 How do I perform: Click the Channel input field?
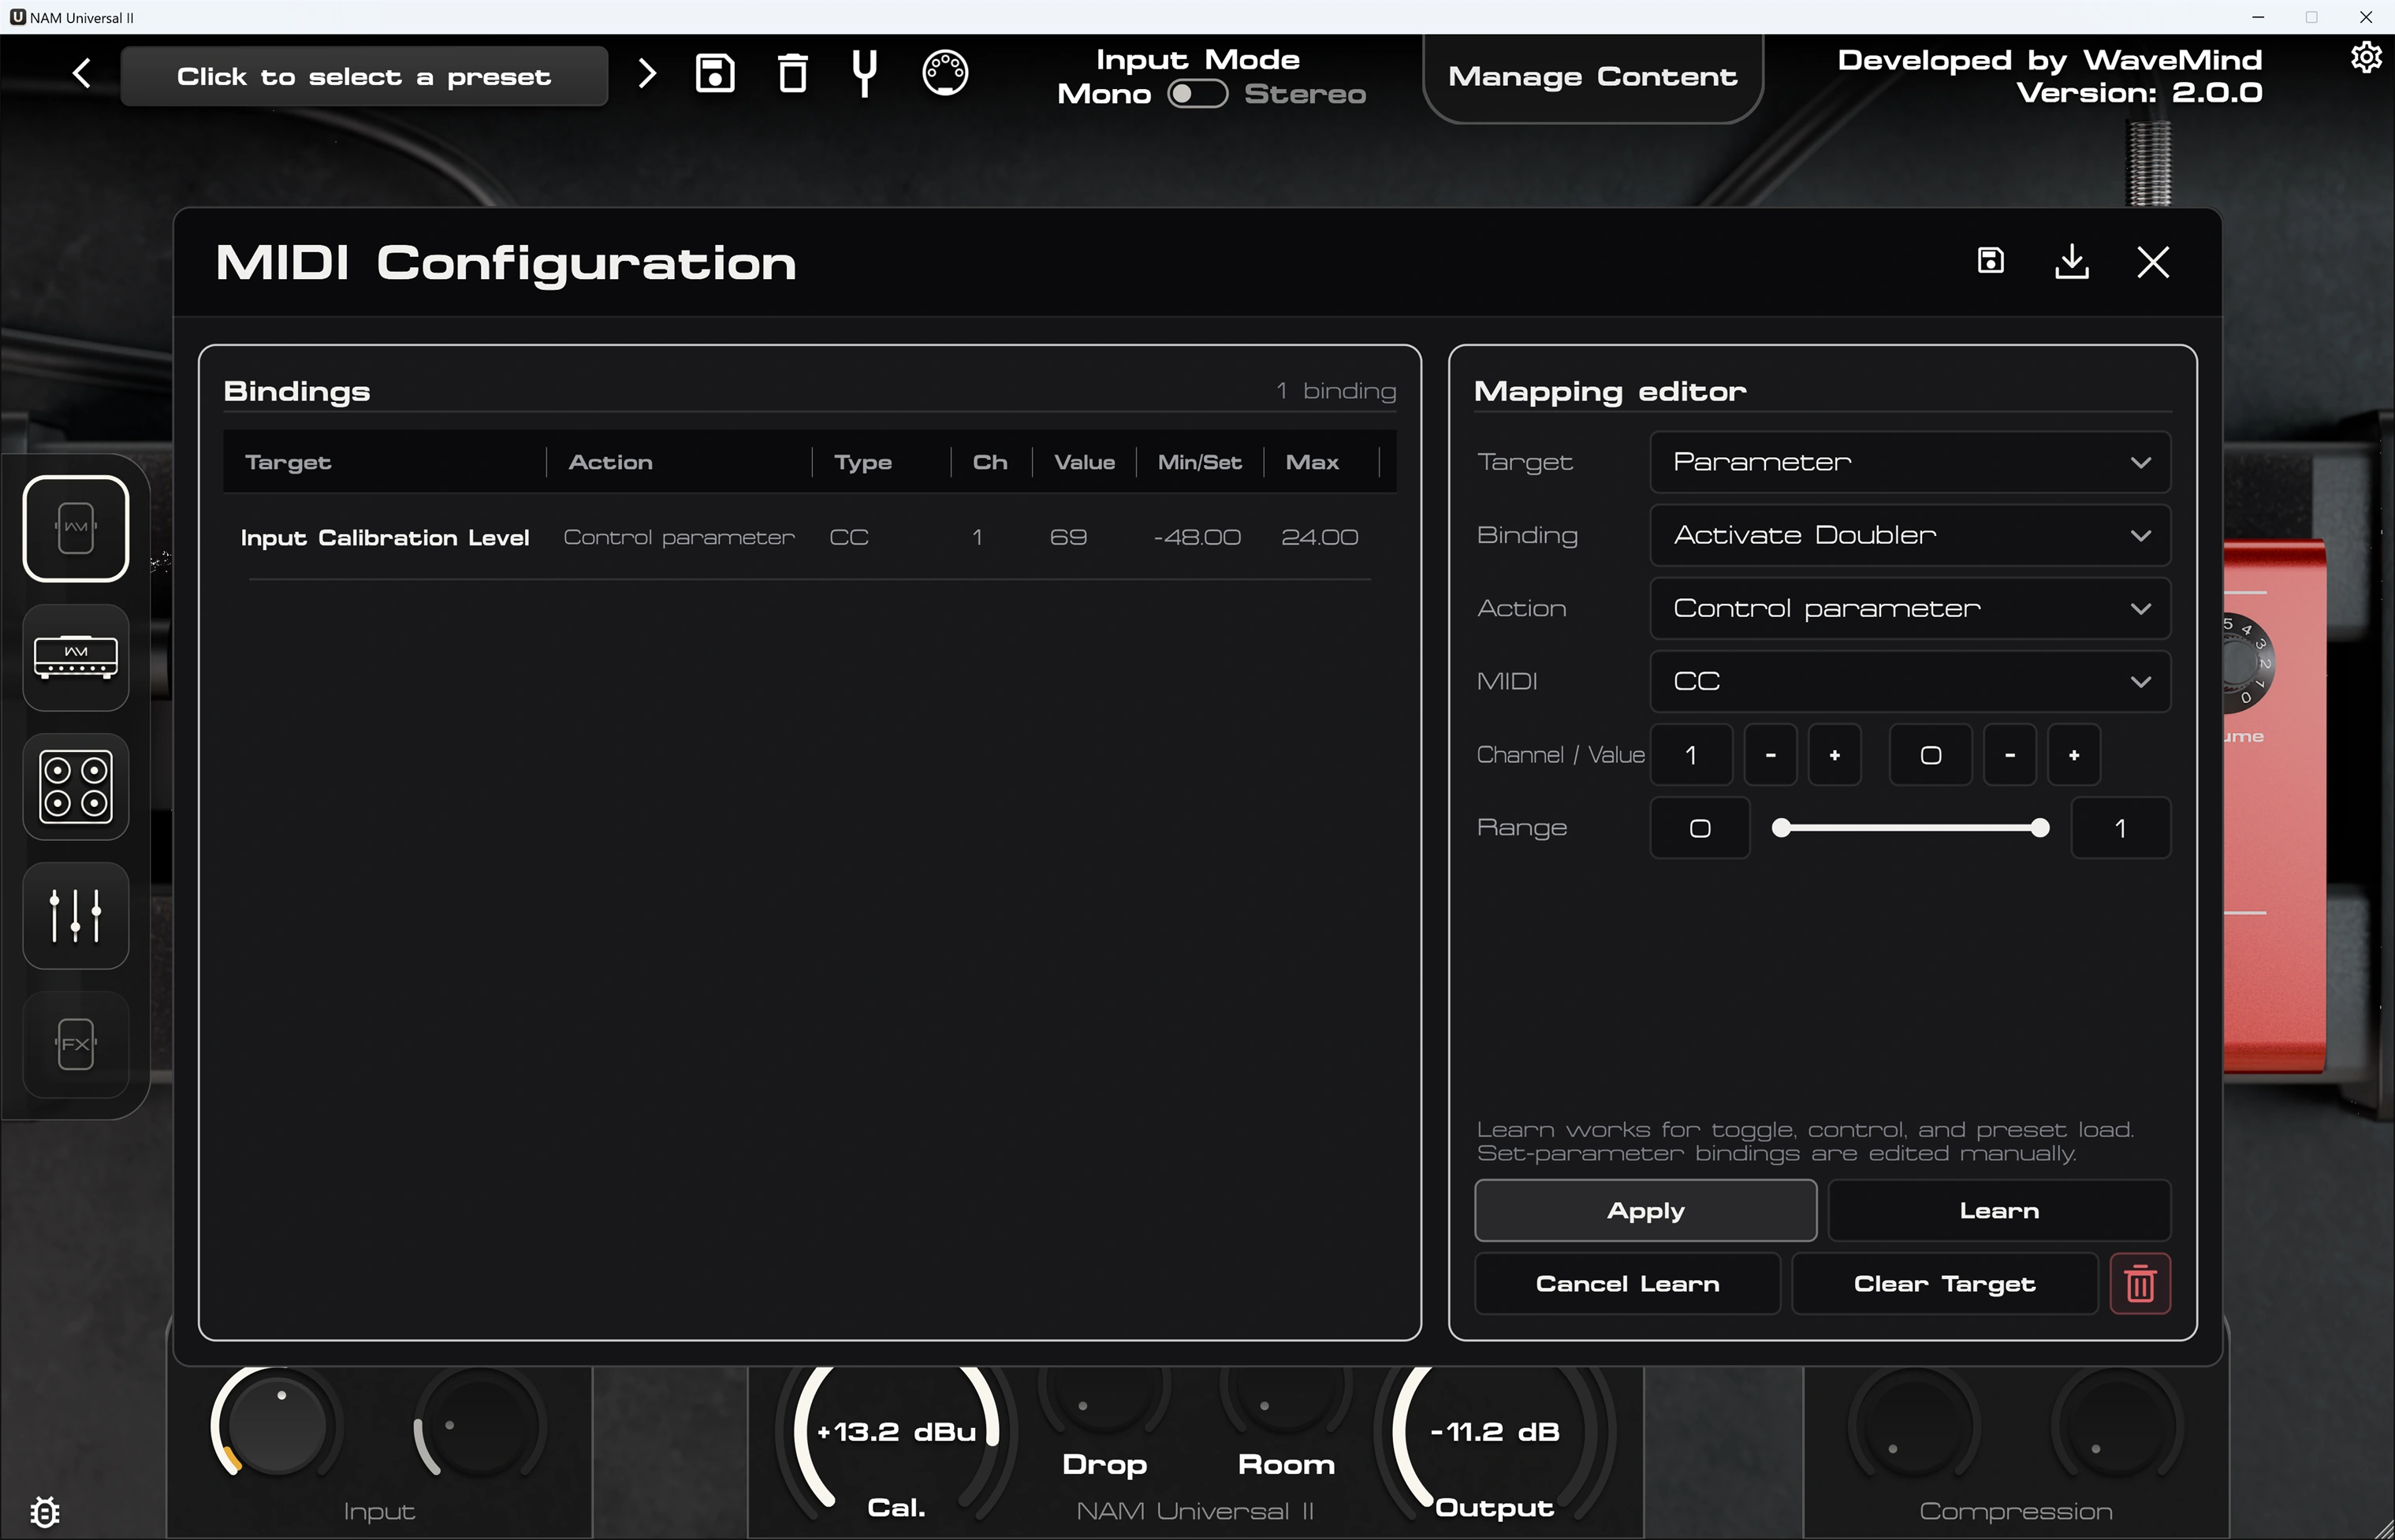pos(1691,755)
